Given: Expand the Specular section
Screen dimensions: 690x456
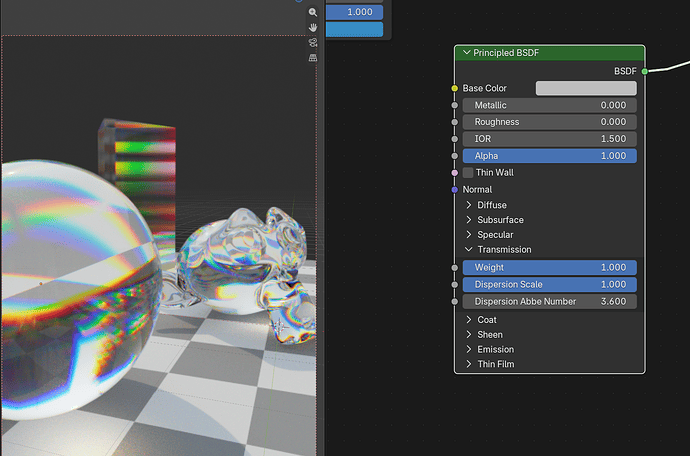Looking at the screenshot, I should [x=469, y=235].
